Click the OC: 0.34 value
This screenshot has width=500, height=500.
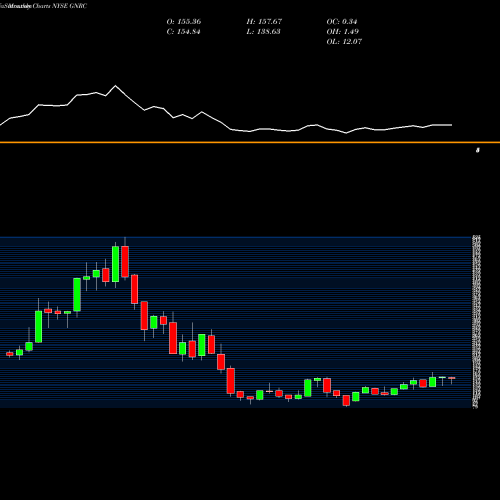pyautogui.click(x=342, y=22)
